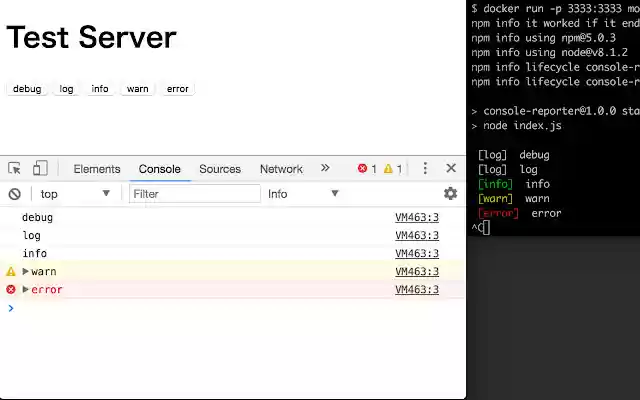Screen dimensions: 640x400
Task: Focus the console Filter input field
Action: [x=195, y=193]
